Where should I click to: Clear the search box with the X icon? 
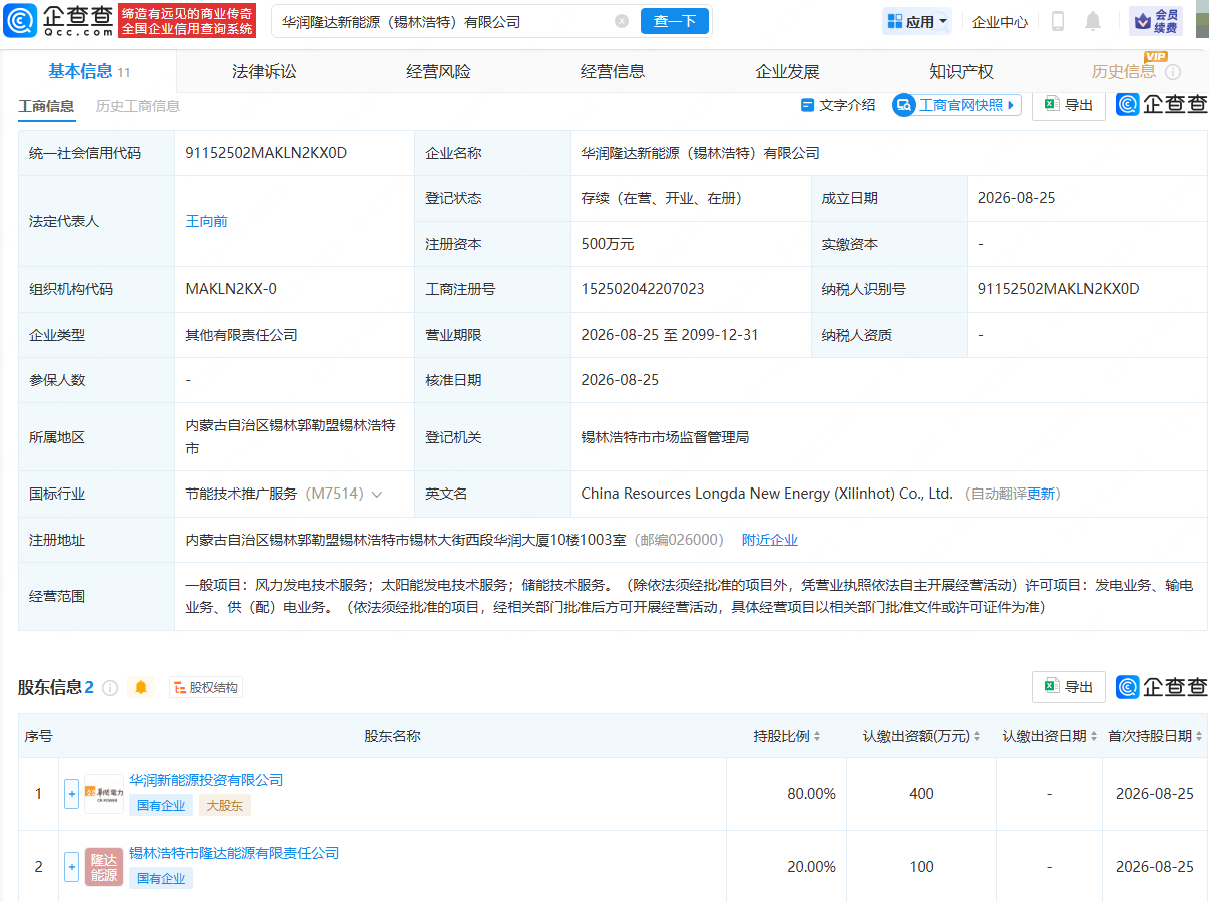coord(622,21)
